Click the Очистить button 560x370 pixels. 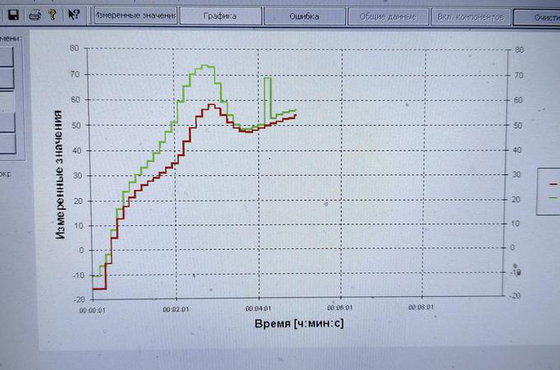(x=537, y=18)
